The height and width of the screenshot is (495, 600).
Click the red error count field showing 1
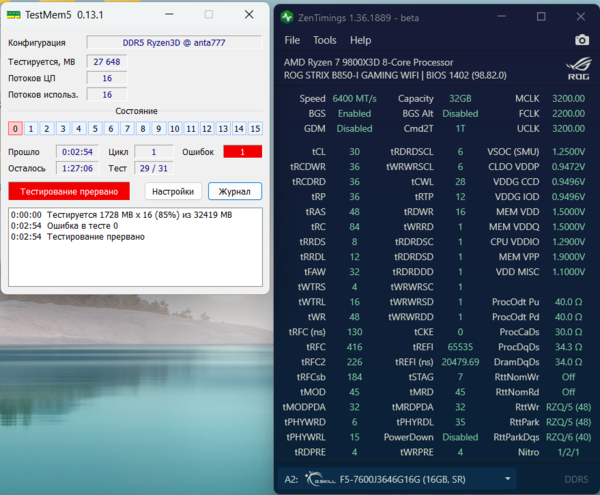pyautogui.click(x=243, y=152)
